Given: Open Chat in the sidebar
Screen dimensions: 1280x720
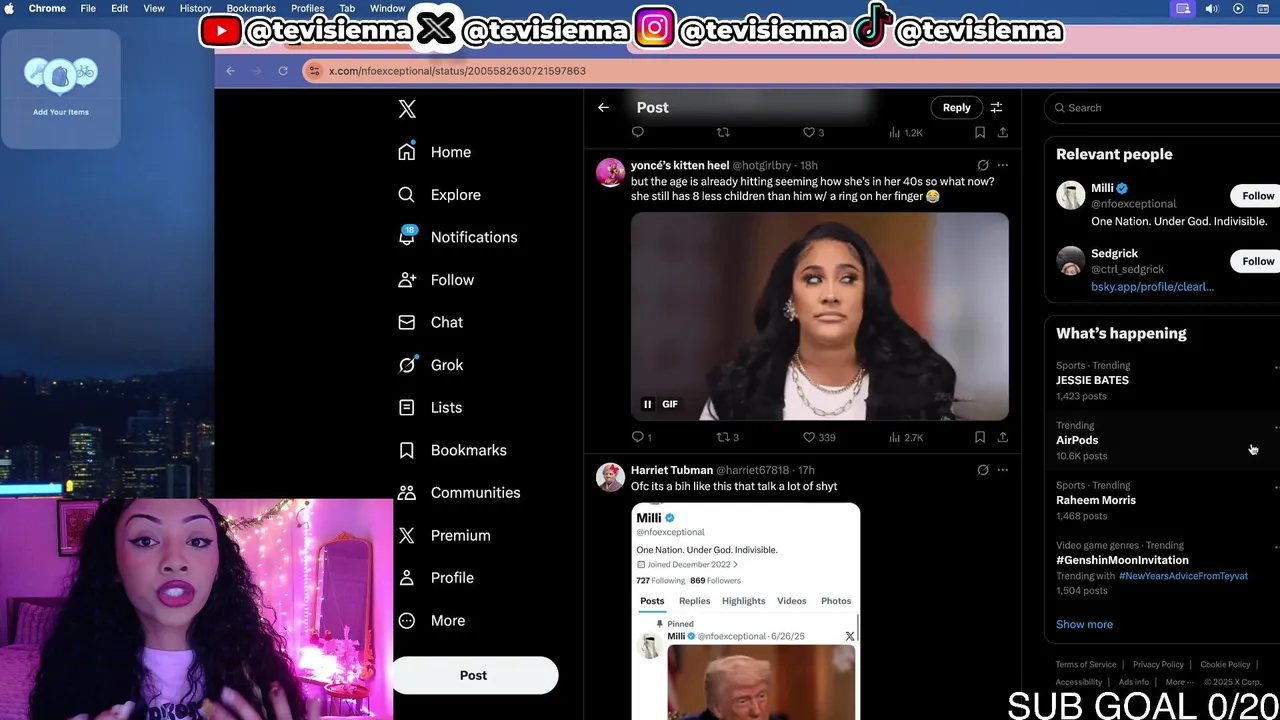Looking at the screenshot, I should point(430,322).
